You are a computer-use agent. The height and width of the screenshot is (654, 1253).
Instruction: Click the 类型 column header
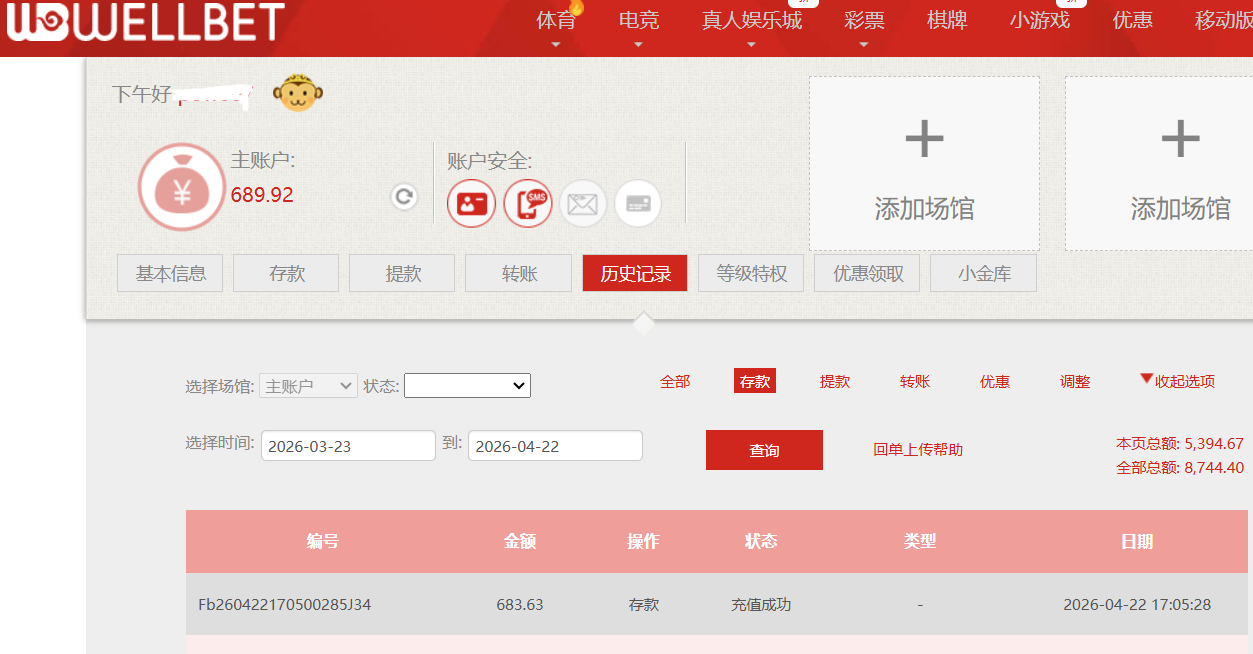[x=920, y=541]
